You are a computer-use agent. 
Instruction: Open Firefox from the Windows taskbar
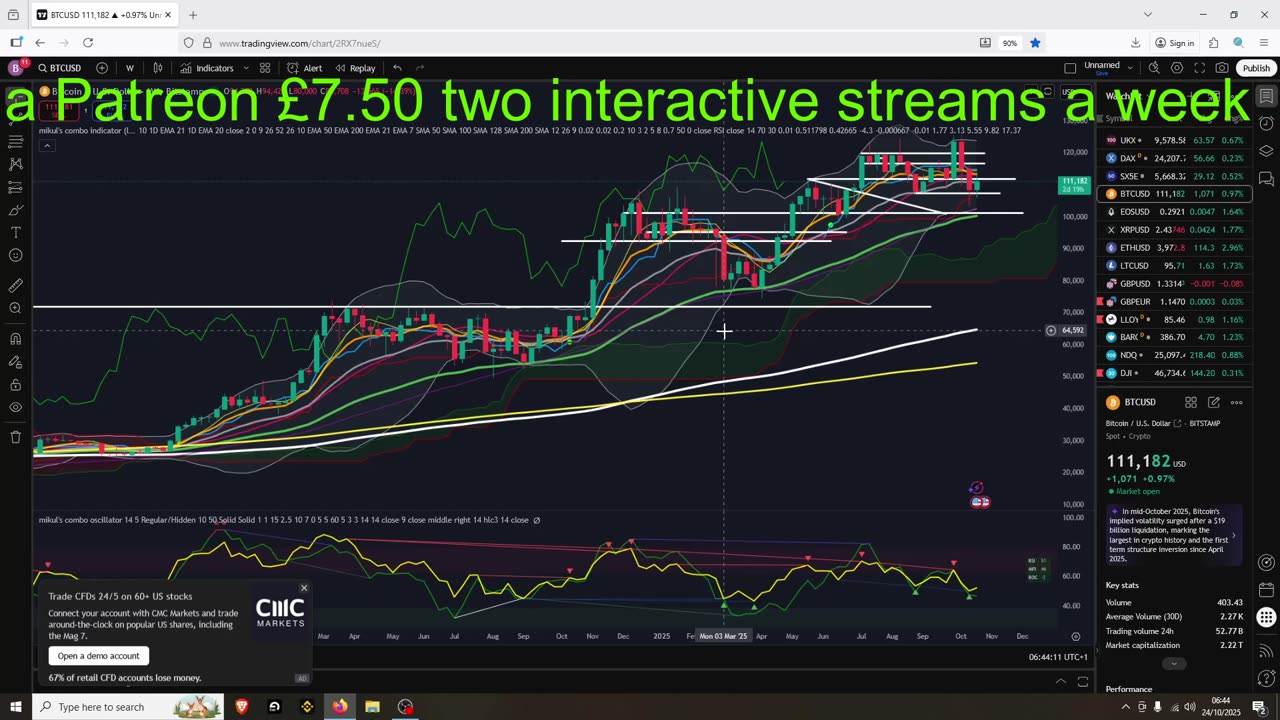tap(340, 707)
